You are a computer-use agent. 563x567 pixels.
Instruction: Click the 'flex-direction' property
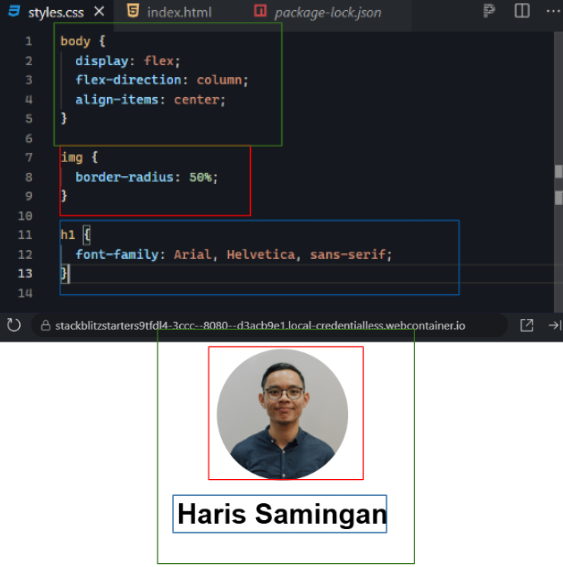(x=128, y=80)
